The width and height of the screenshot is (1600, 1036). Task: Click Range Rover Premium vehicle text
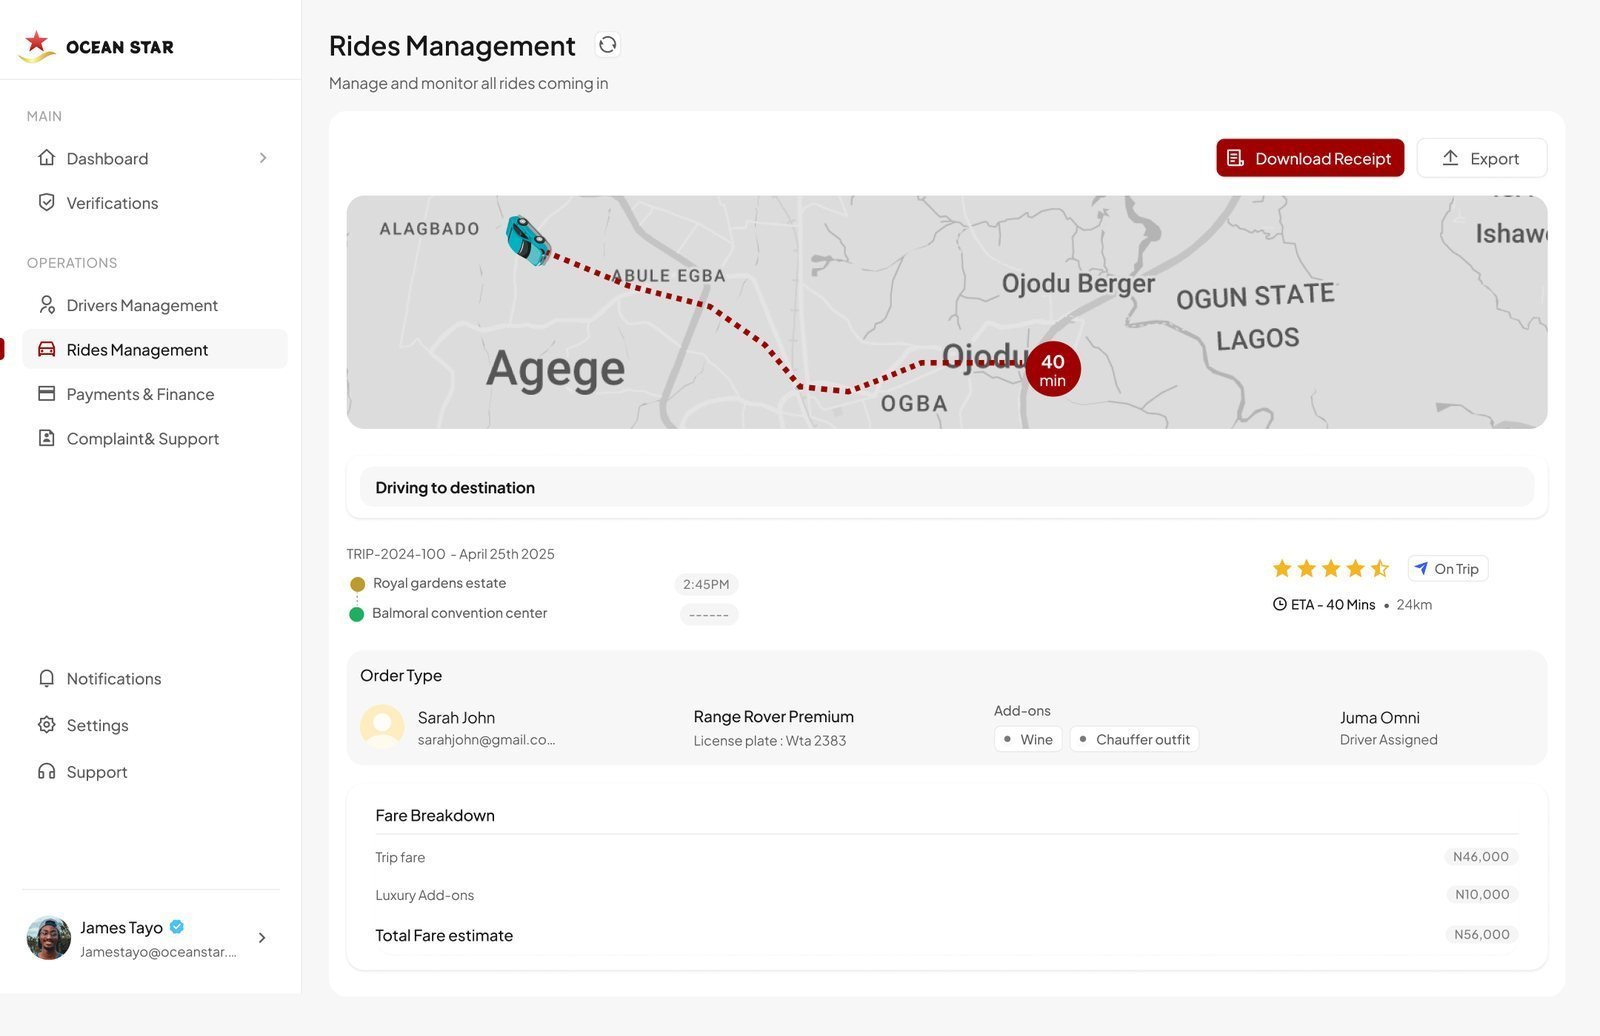(x=774, y=716)
